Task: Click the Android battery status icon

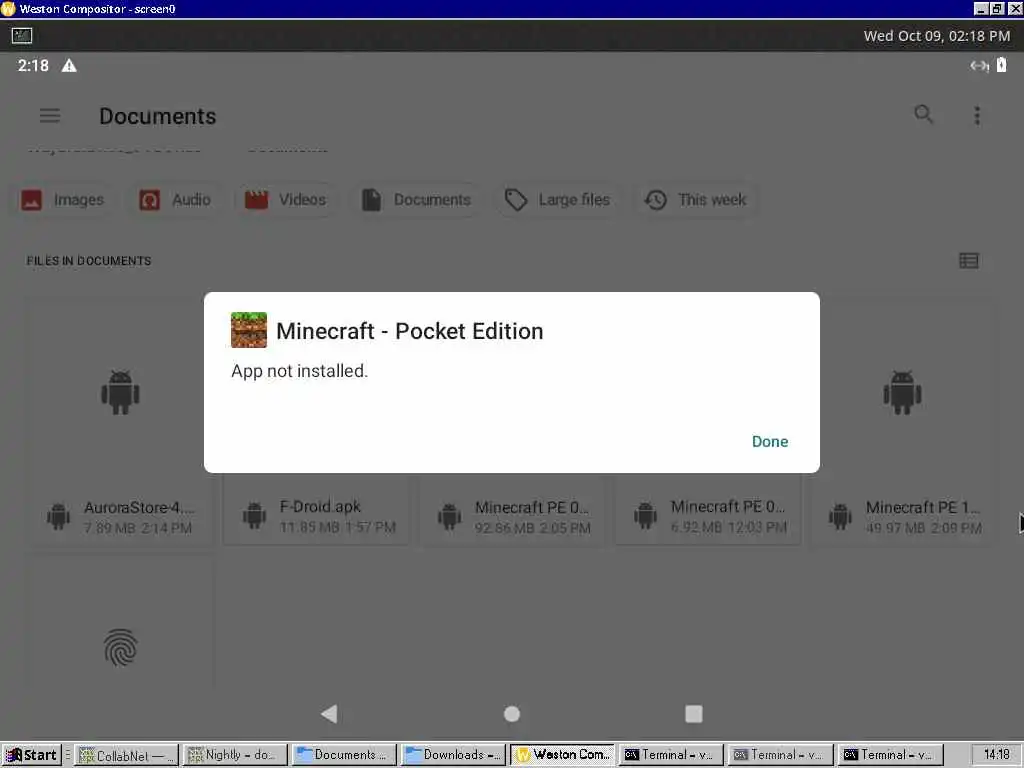Action: click(1001, 65)
